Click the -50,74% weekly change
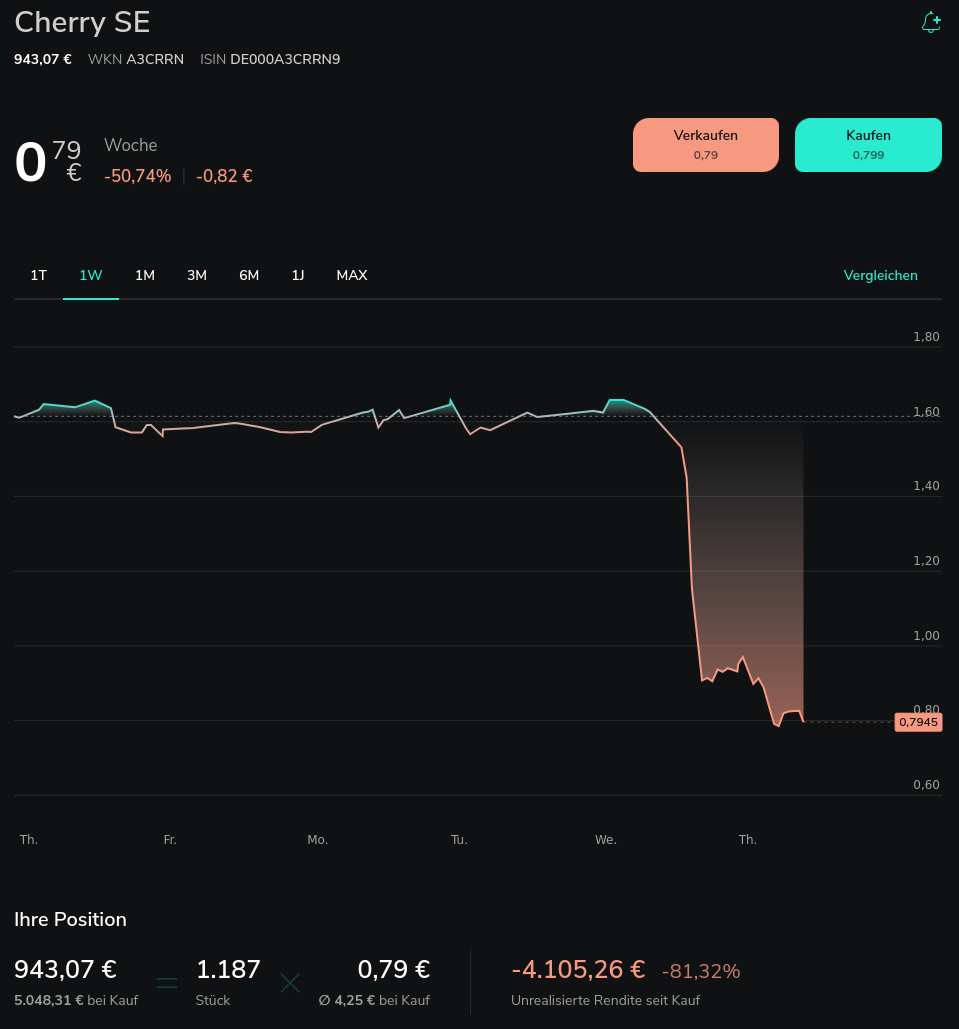Screen dimensions: 959x1029 138,176
